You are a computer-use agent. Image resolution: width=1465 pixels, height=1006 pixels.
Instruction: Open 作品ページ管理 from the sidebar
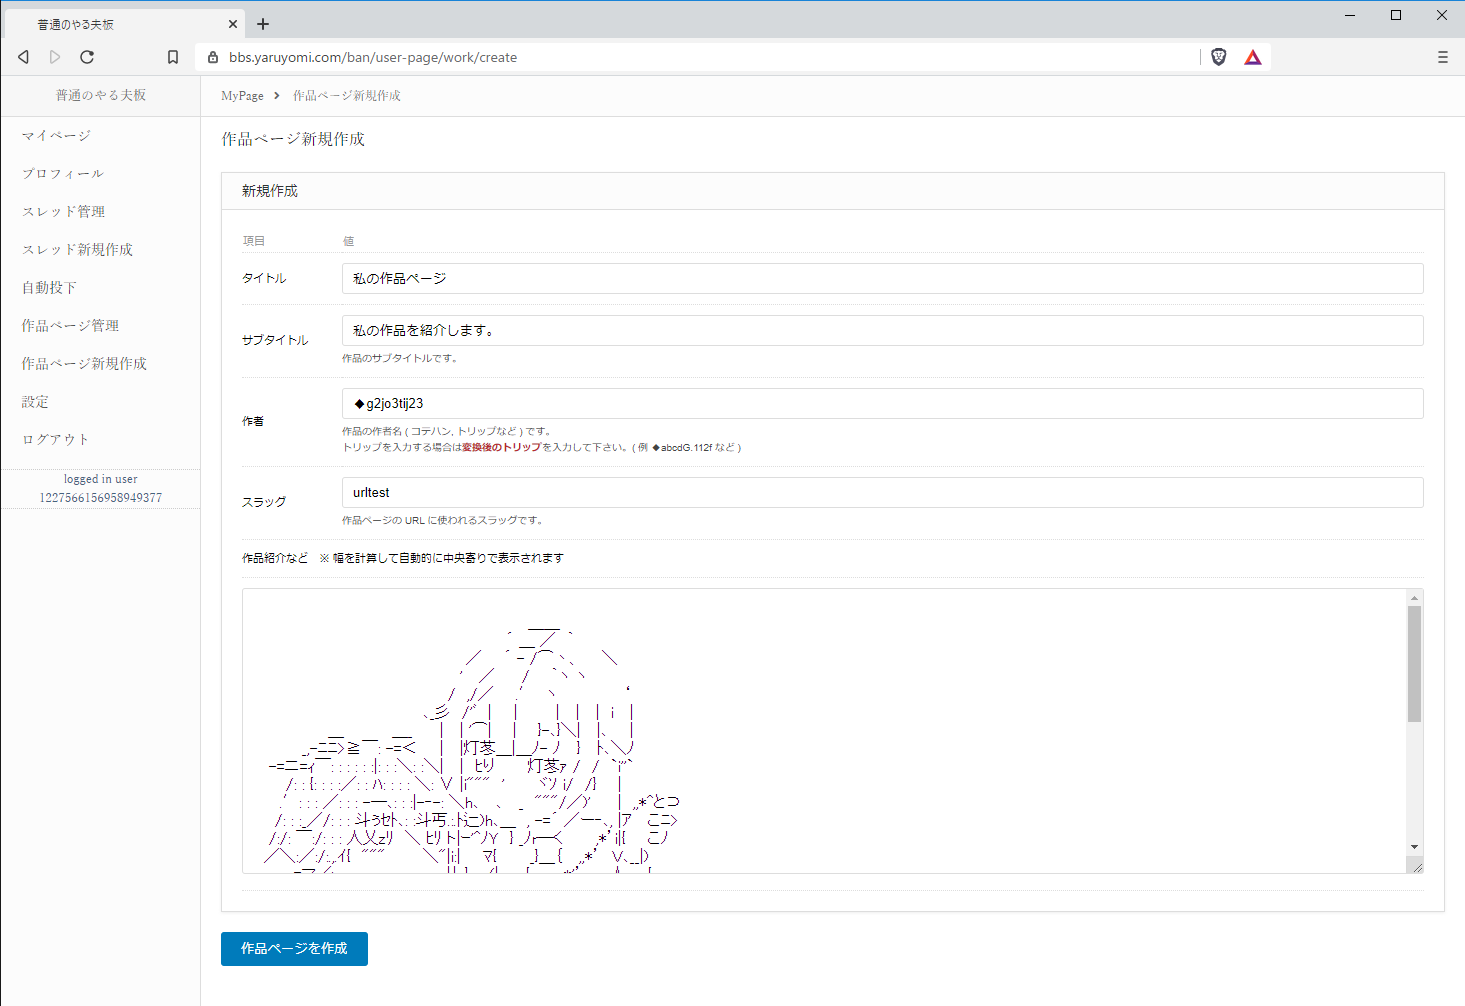tap(70, 325)
